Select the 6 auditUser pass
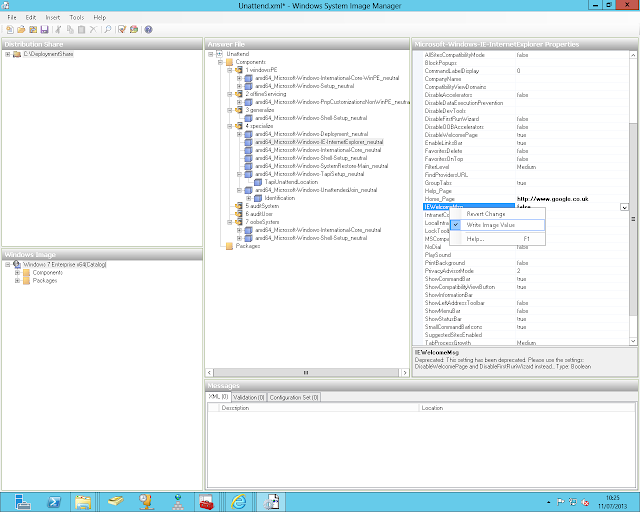The image size is (640, 512). coord(259,214)
